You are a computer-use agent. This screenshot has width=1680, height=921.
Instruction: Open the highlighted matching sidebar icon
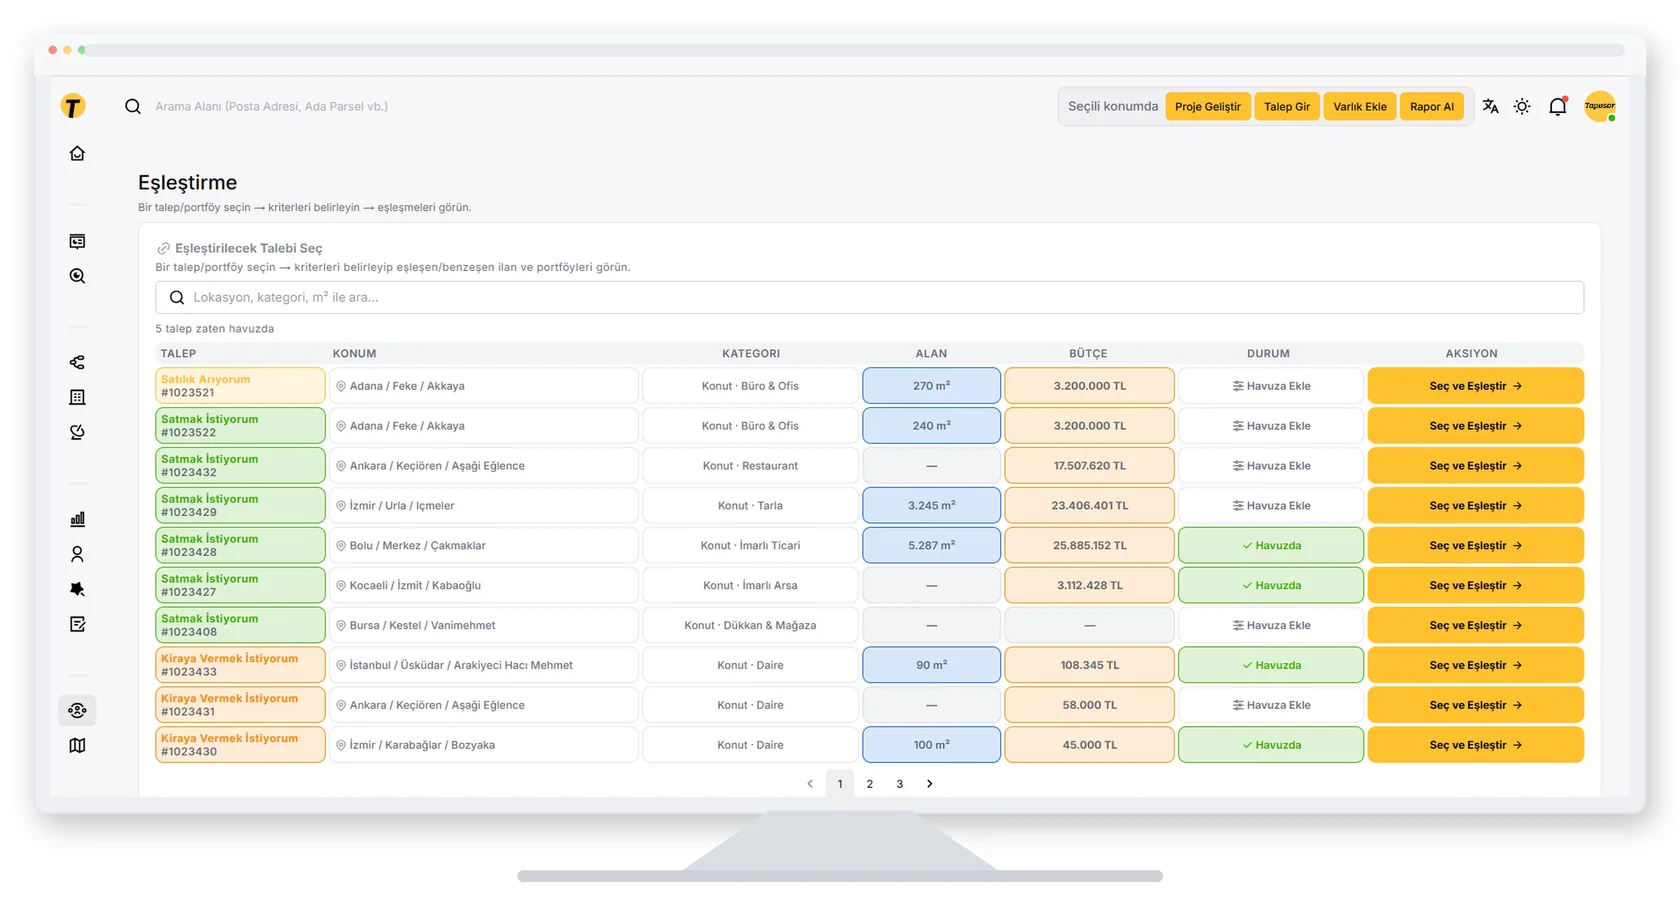77,710
